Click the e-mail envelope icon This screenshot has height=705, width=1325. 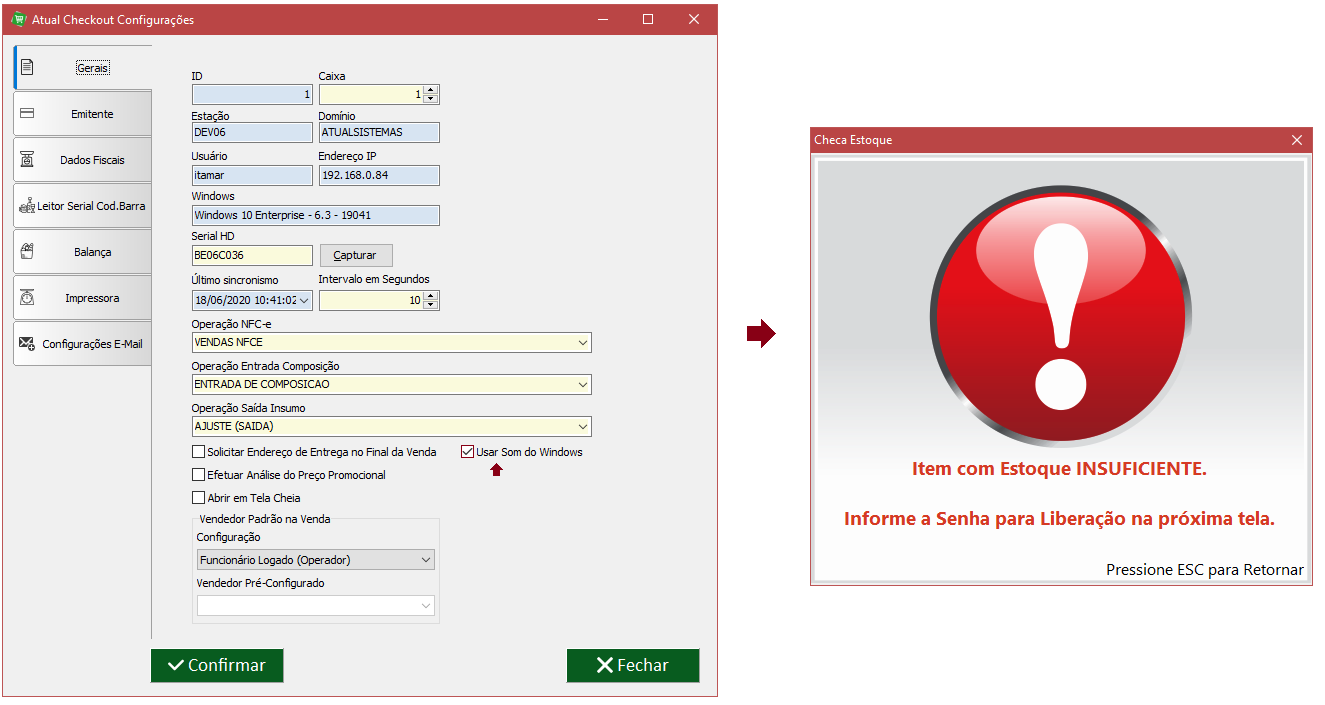pos(27,344)
